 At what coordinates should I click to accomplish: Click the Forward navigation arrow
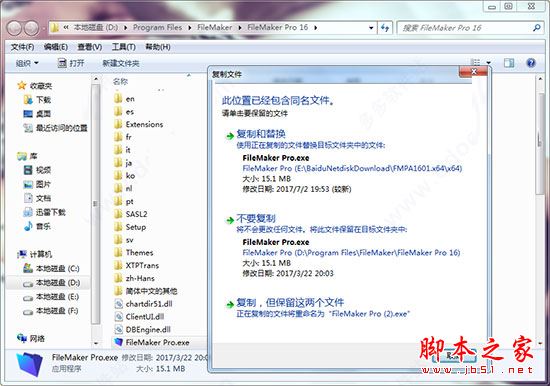click(31, 28)
